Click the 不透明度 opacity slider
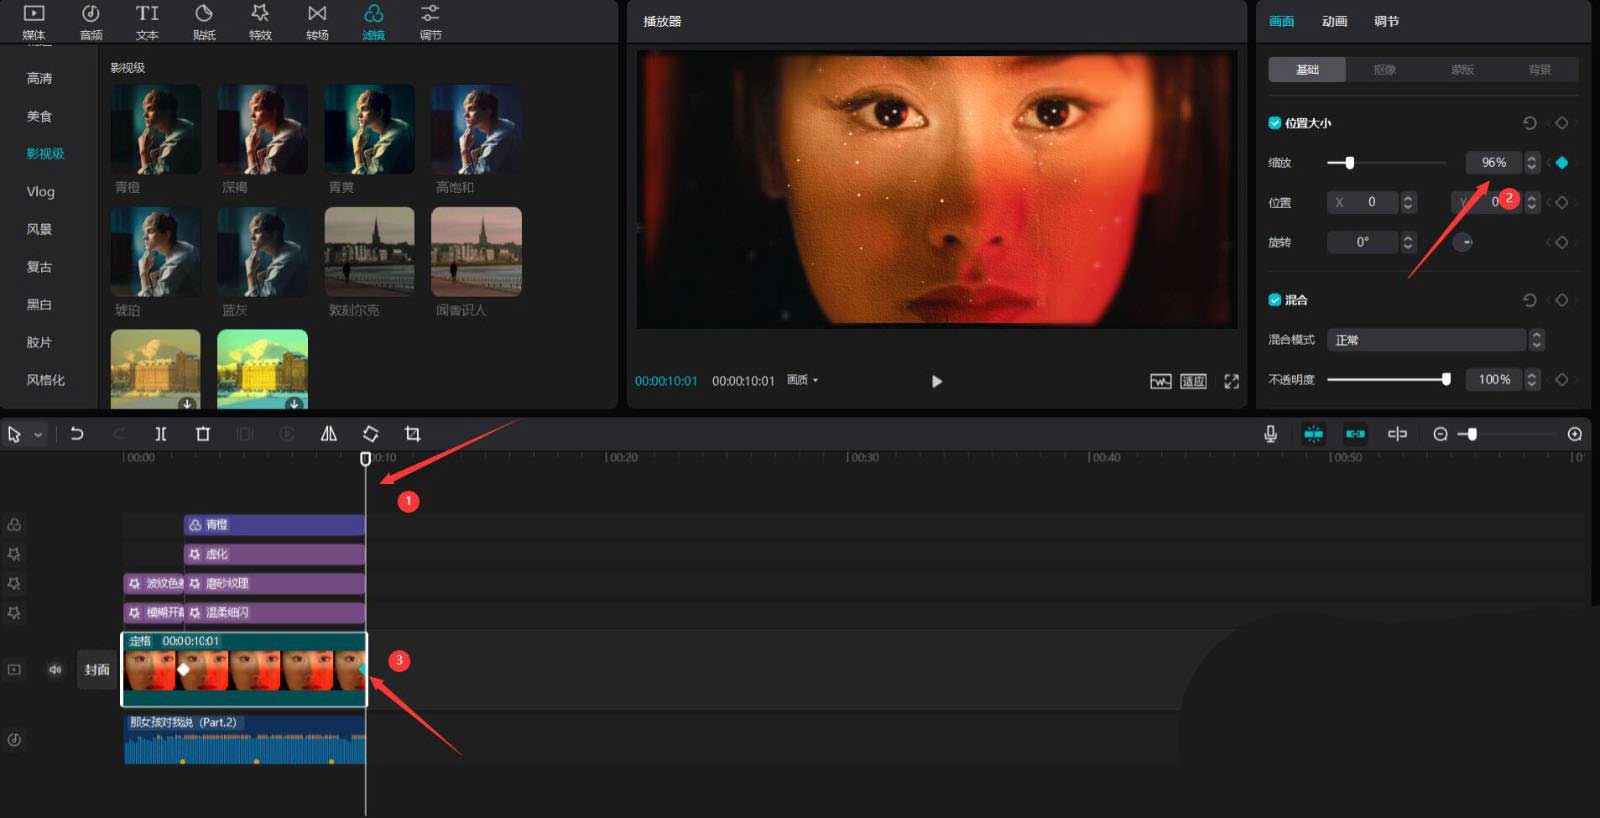 [x=1386, y=380]
